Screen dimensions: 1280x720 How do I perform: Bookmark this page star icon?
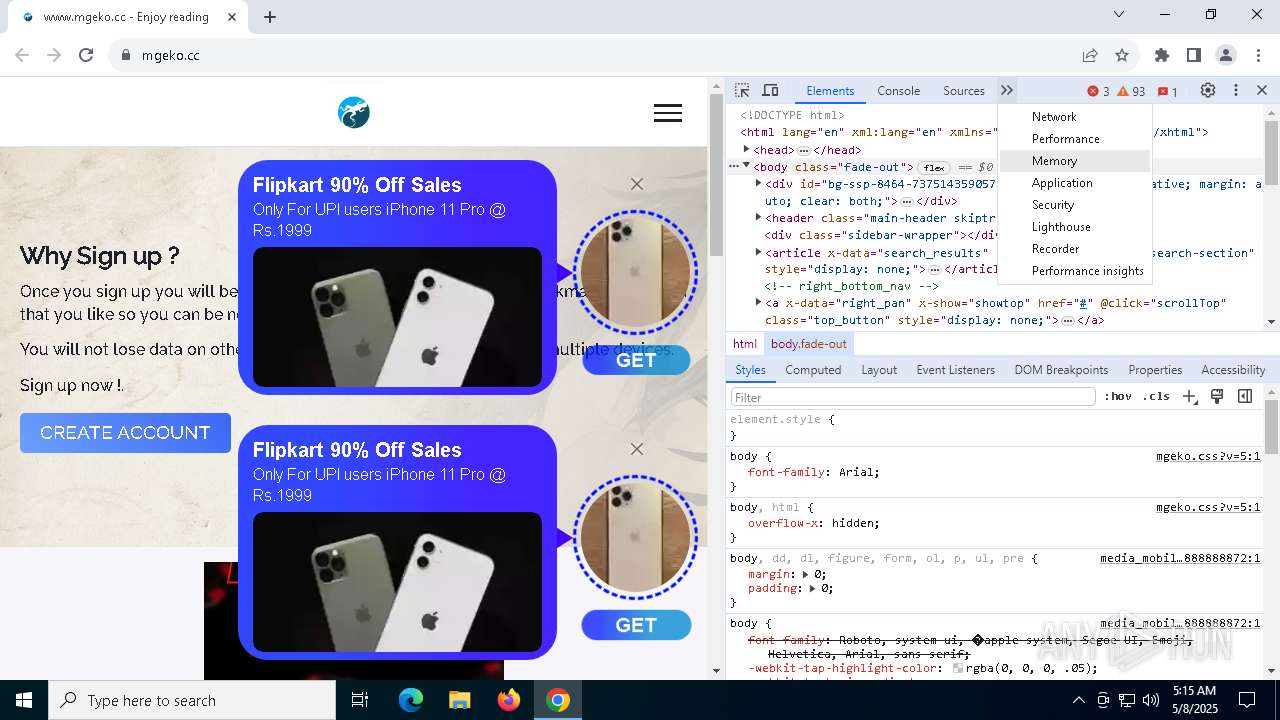coord(1122,55)
